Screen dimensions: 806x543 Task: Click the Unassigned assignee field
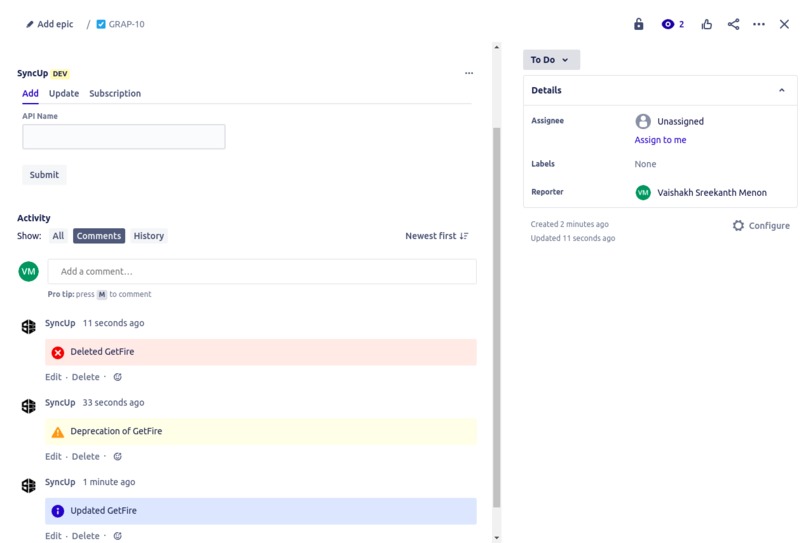670,121
